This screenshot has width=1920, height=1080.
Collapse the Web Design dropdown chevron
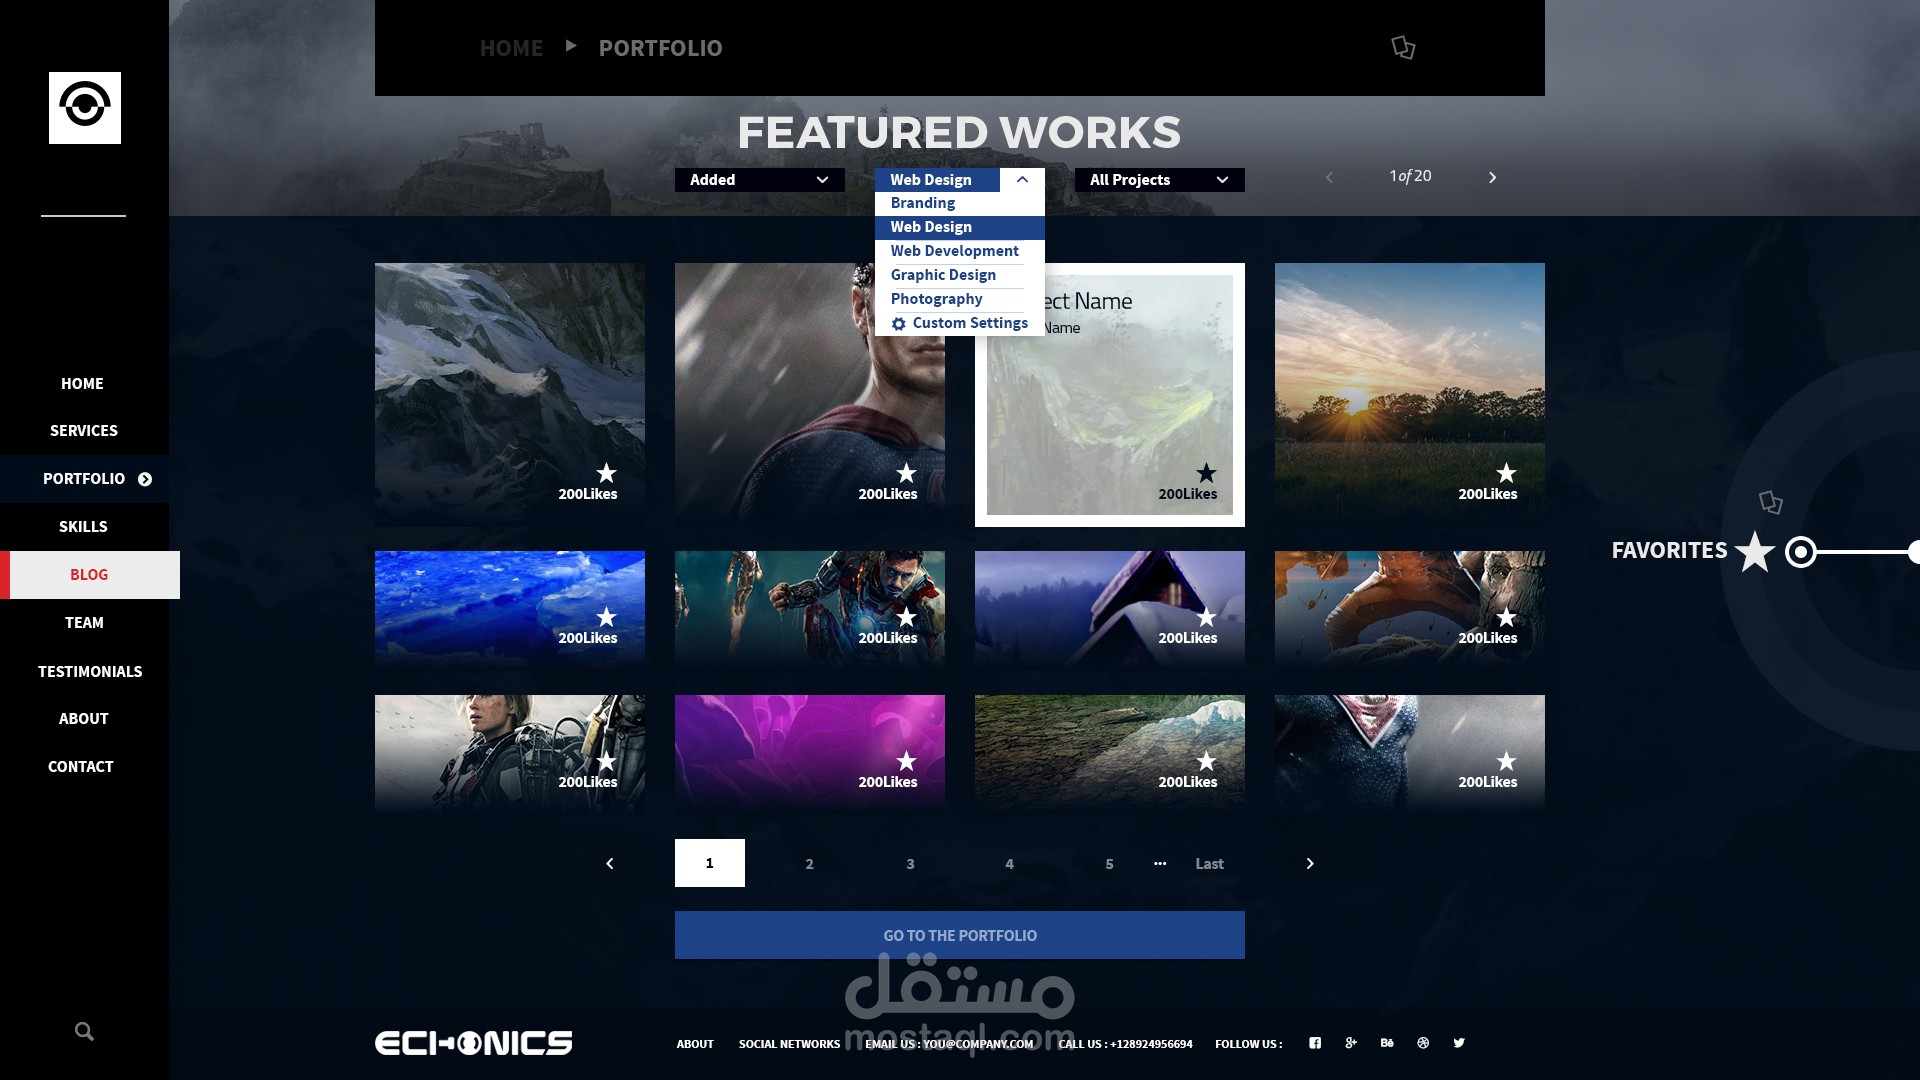pyautogui.click(x=1022, y=180)
